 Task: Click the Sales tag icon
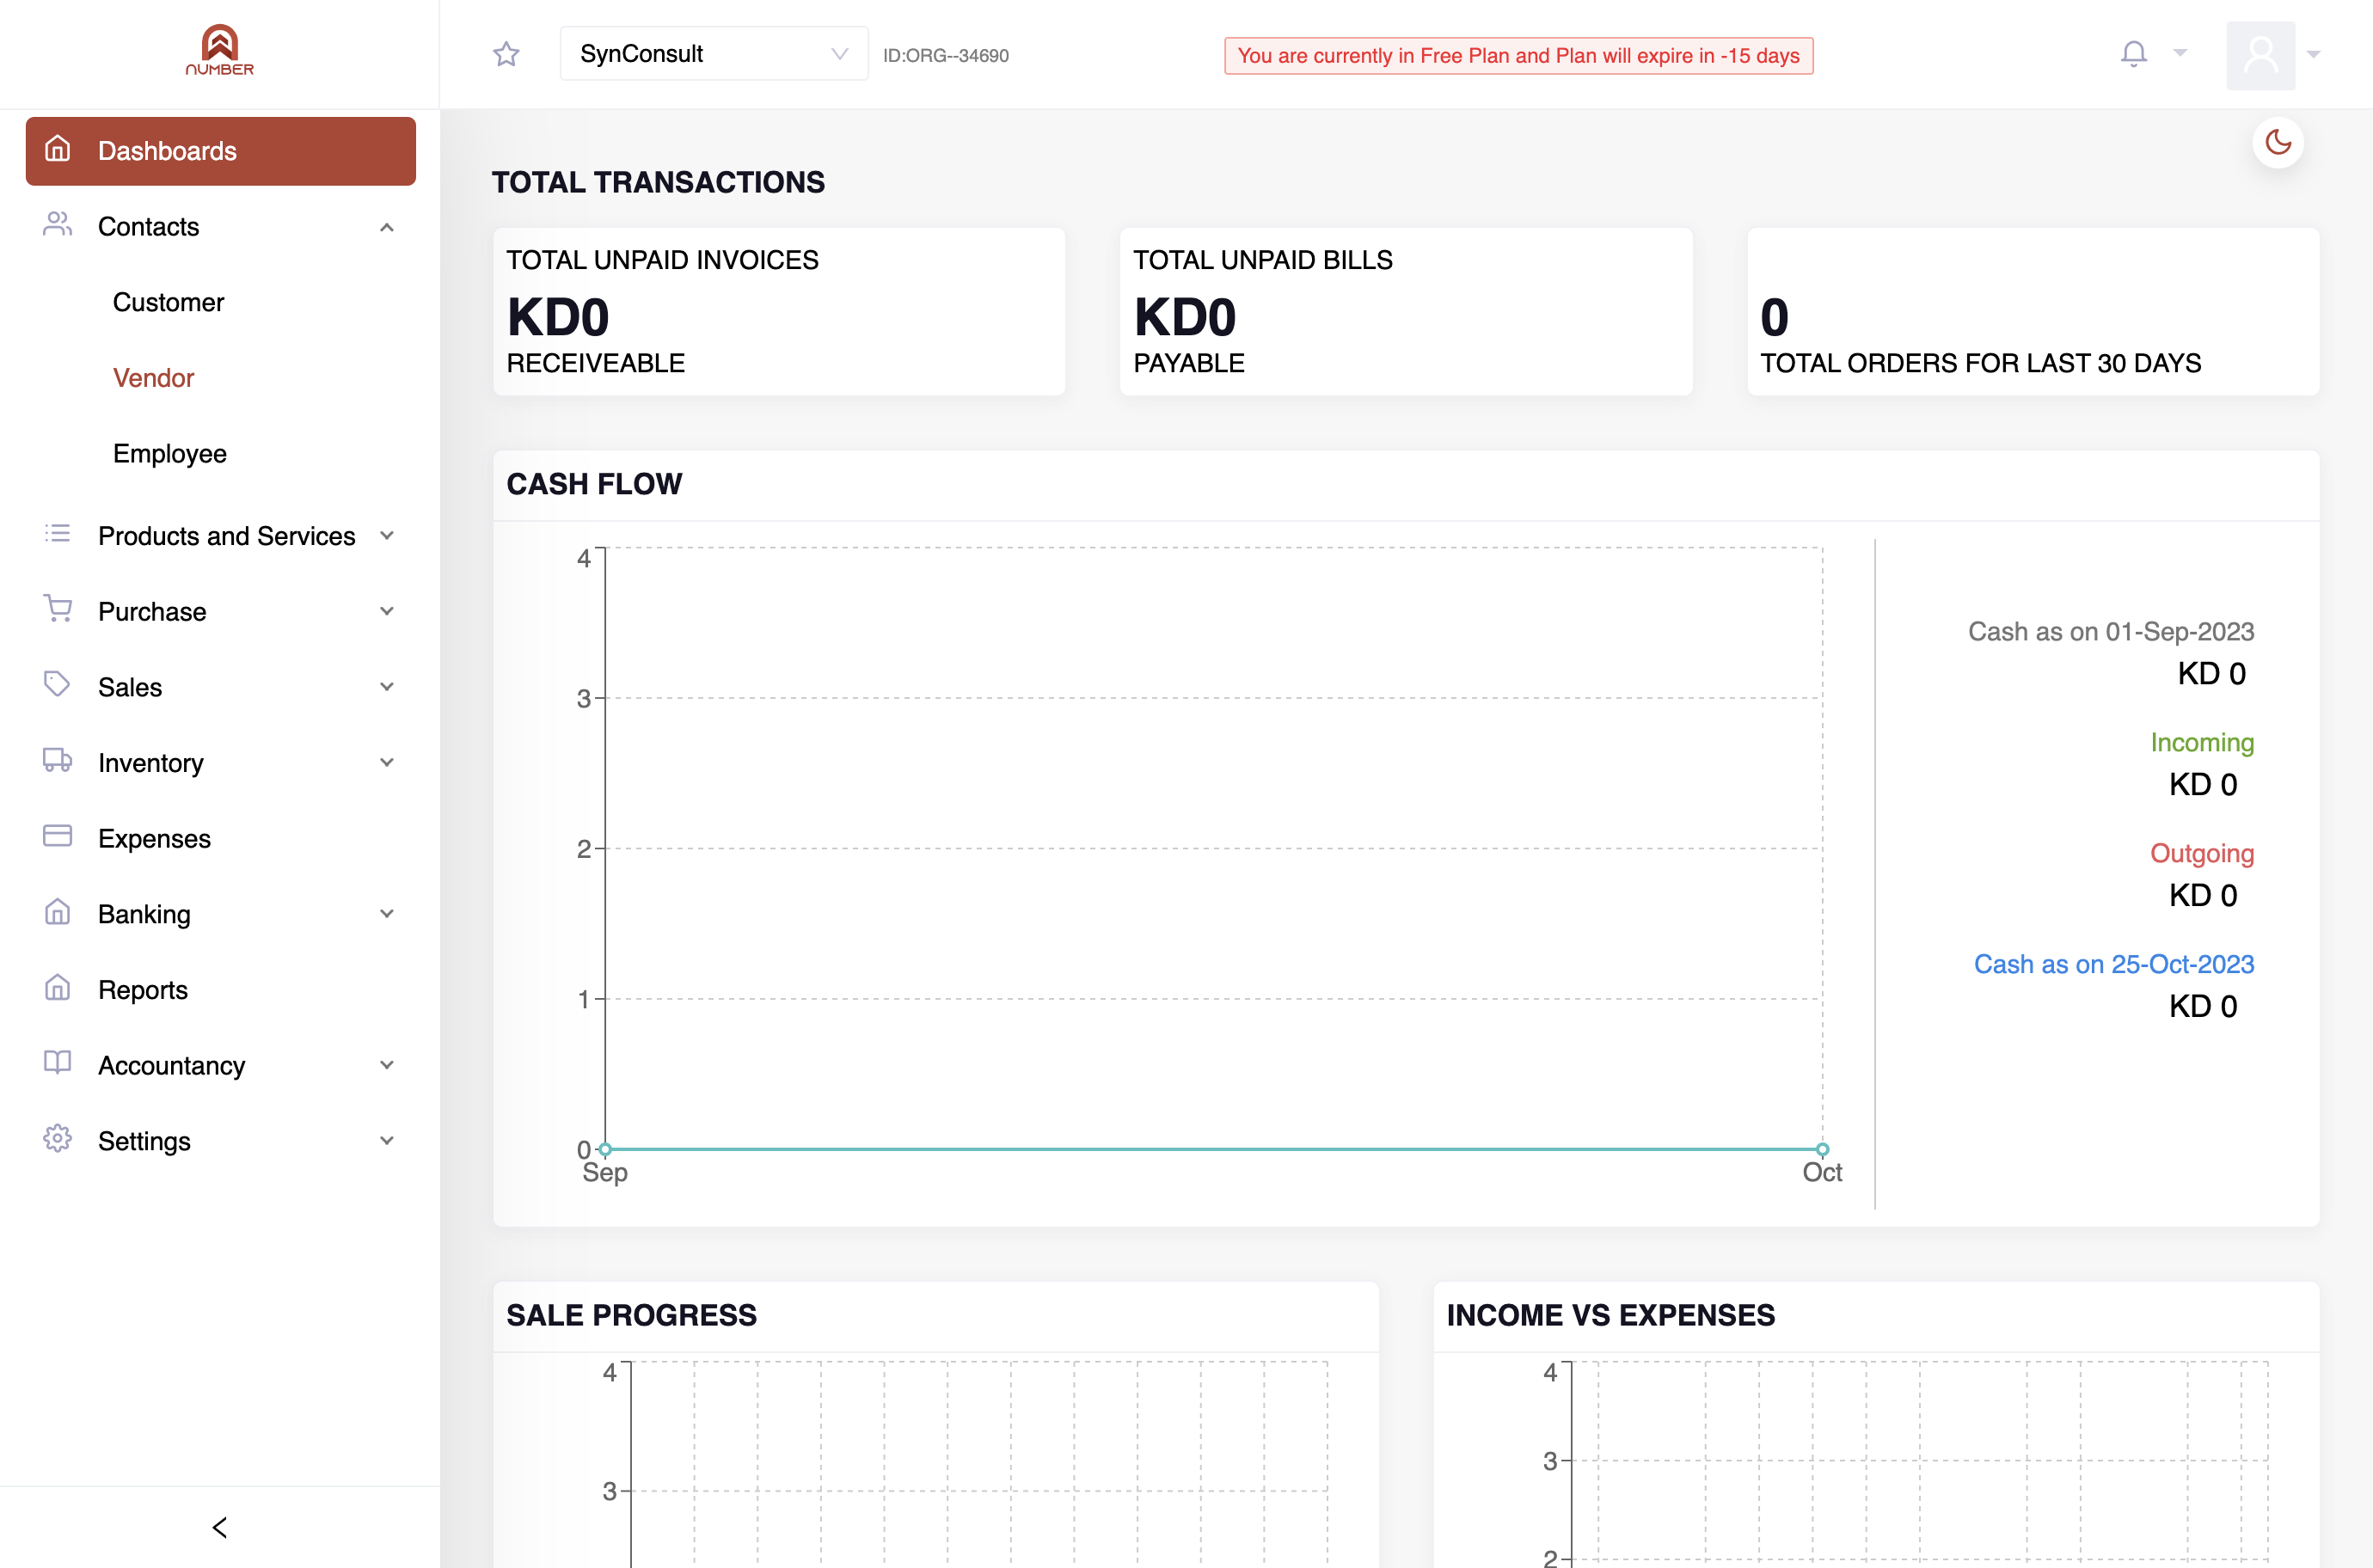tap(58, 685)
